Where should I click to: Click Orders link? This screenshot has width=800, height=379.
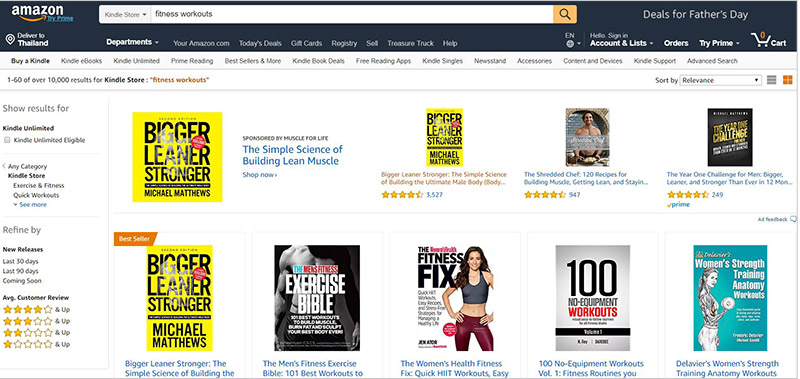(676, 43)
